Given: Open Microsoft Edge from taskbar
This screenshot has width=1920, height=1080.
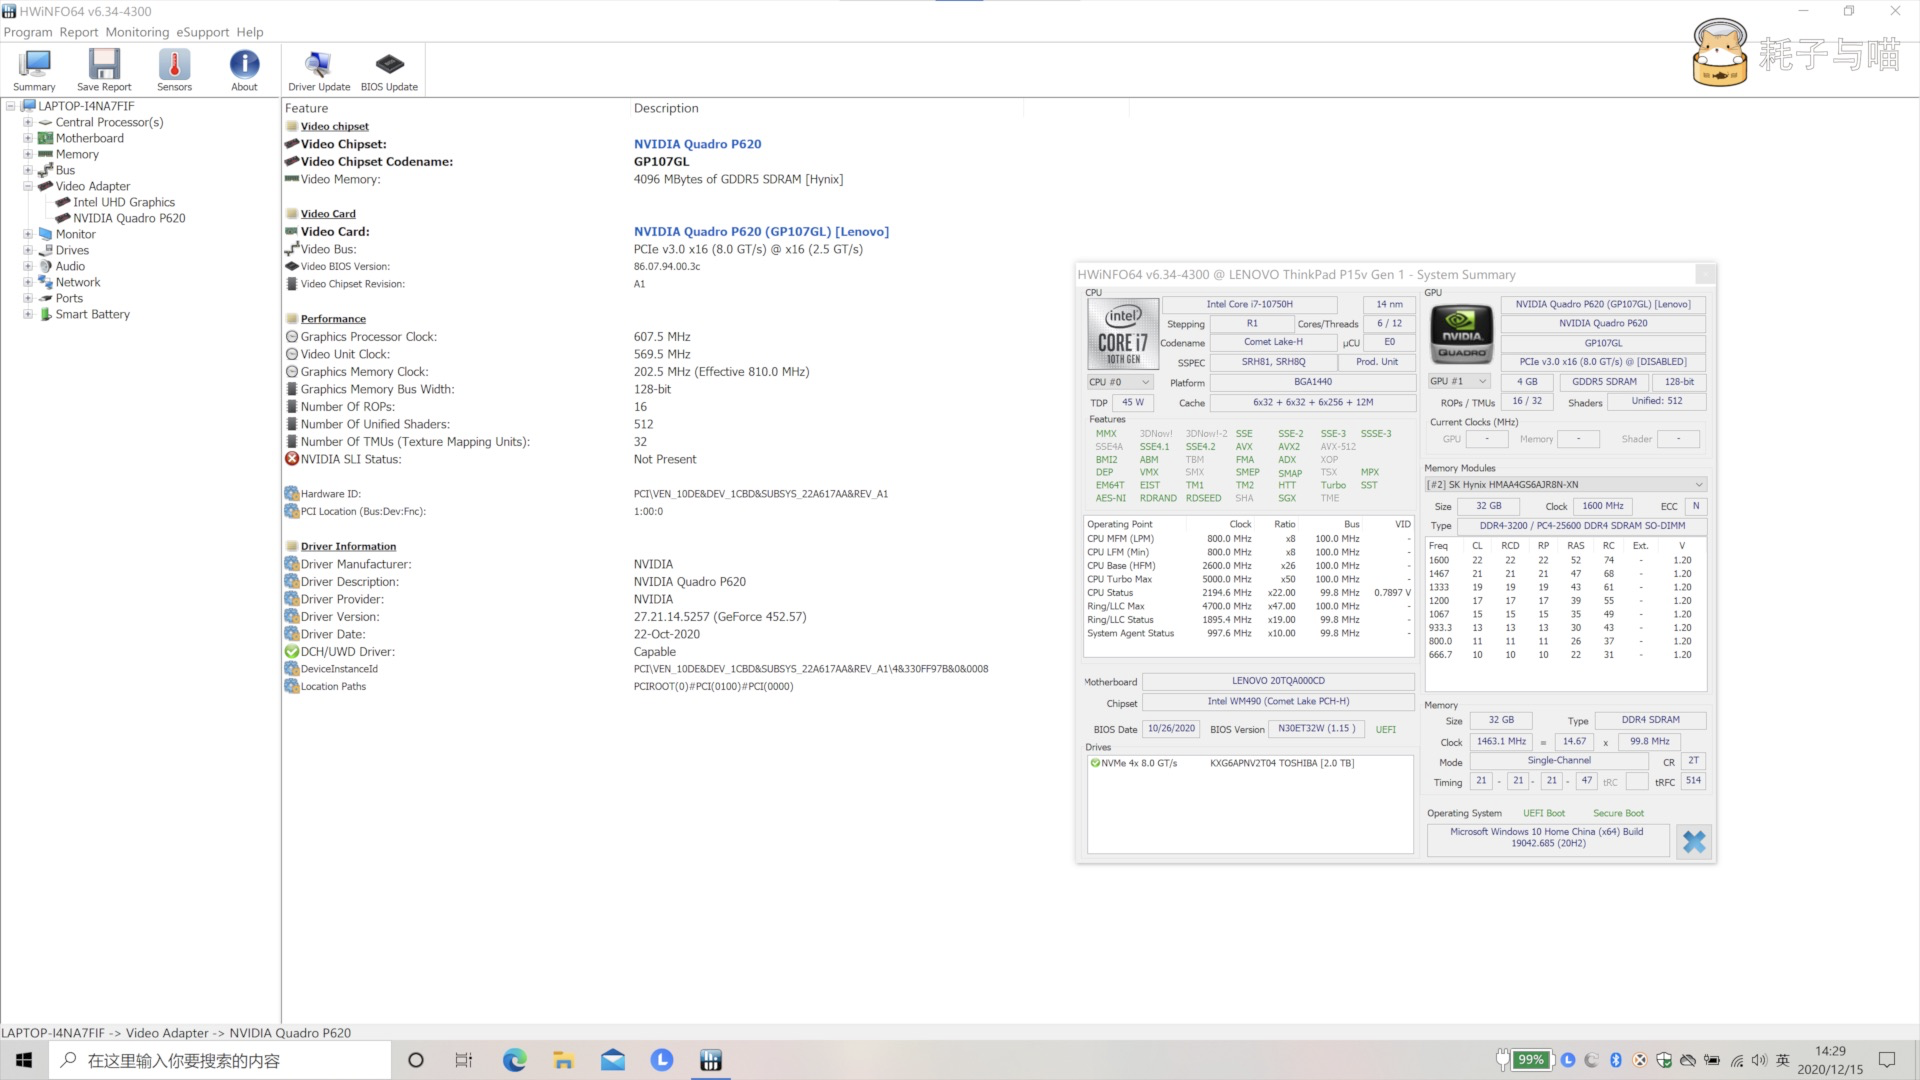Looking at the screenshot, I should [x=514, y=1060].
